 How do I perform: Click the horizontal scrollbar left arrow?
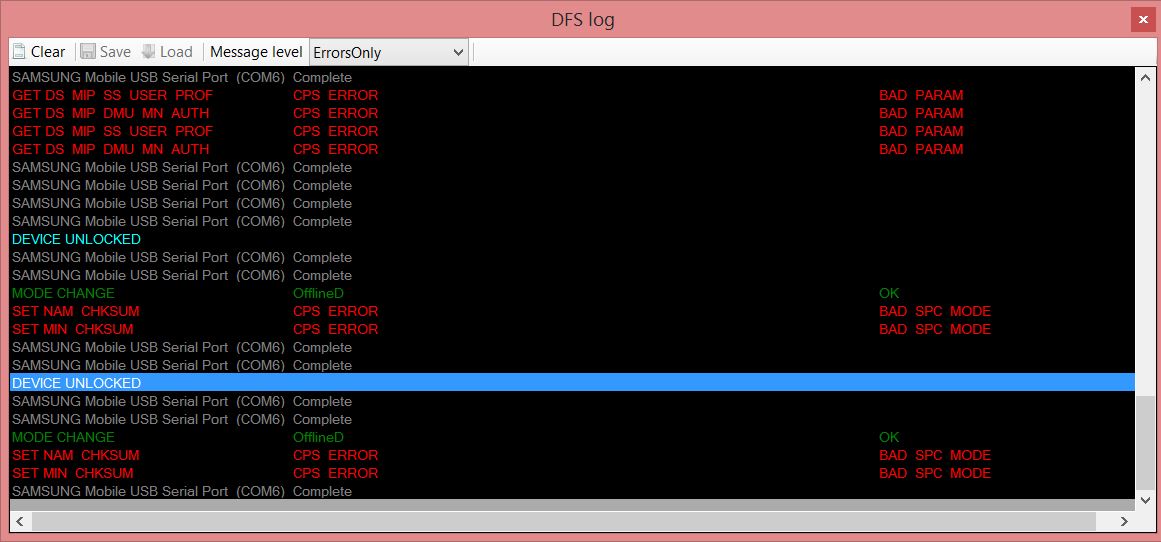tap(20, 521)
